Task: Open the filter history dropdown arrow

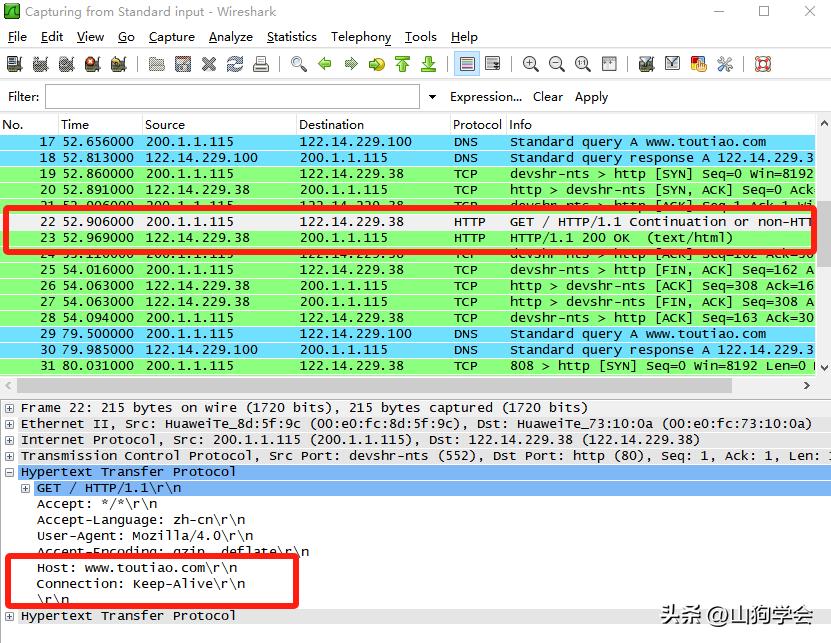Action: [x=432, y=97]
